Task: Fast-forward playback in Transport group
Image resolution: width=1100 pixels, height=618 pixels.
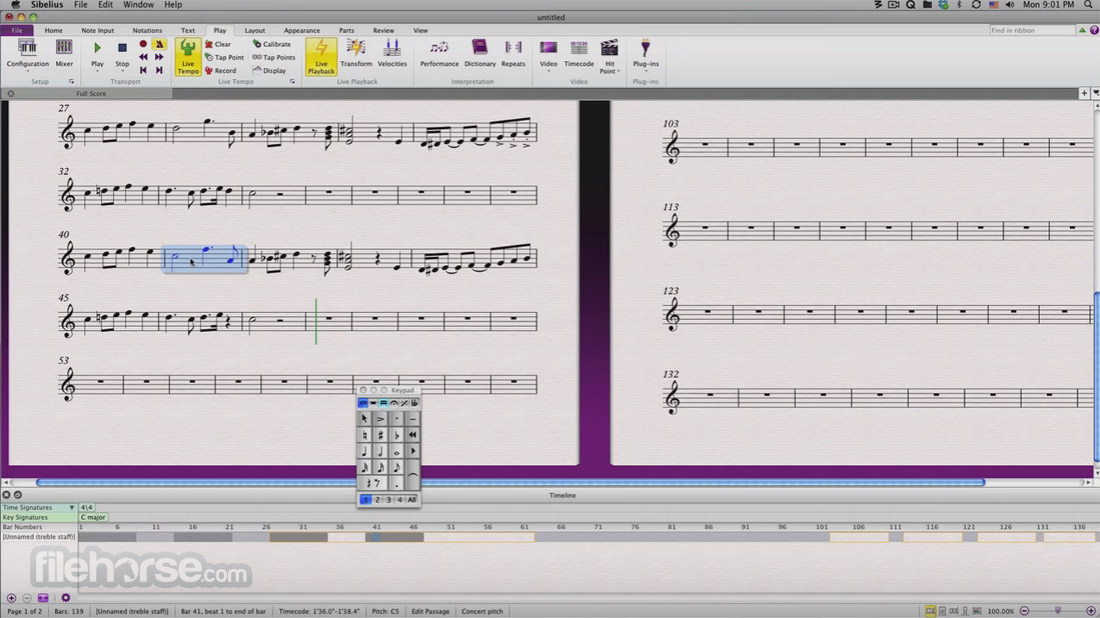Action: (x=159, y=57)
